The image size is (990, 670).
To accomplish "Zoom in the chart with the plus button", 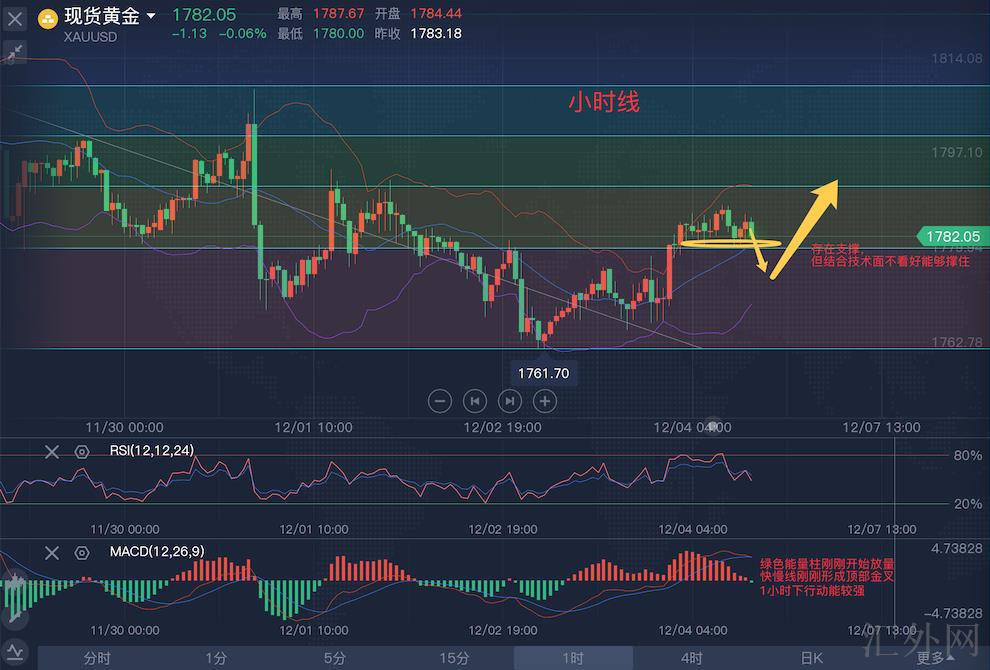I will tap(544, 401).
